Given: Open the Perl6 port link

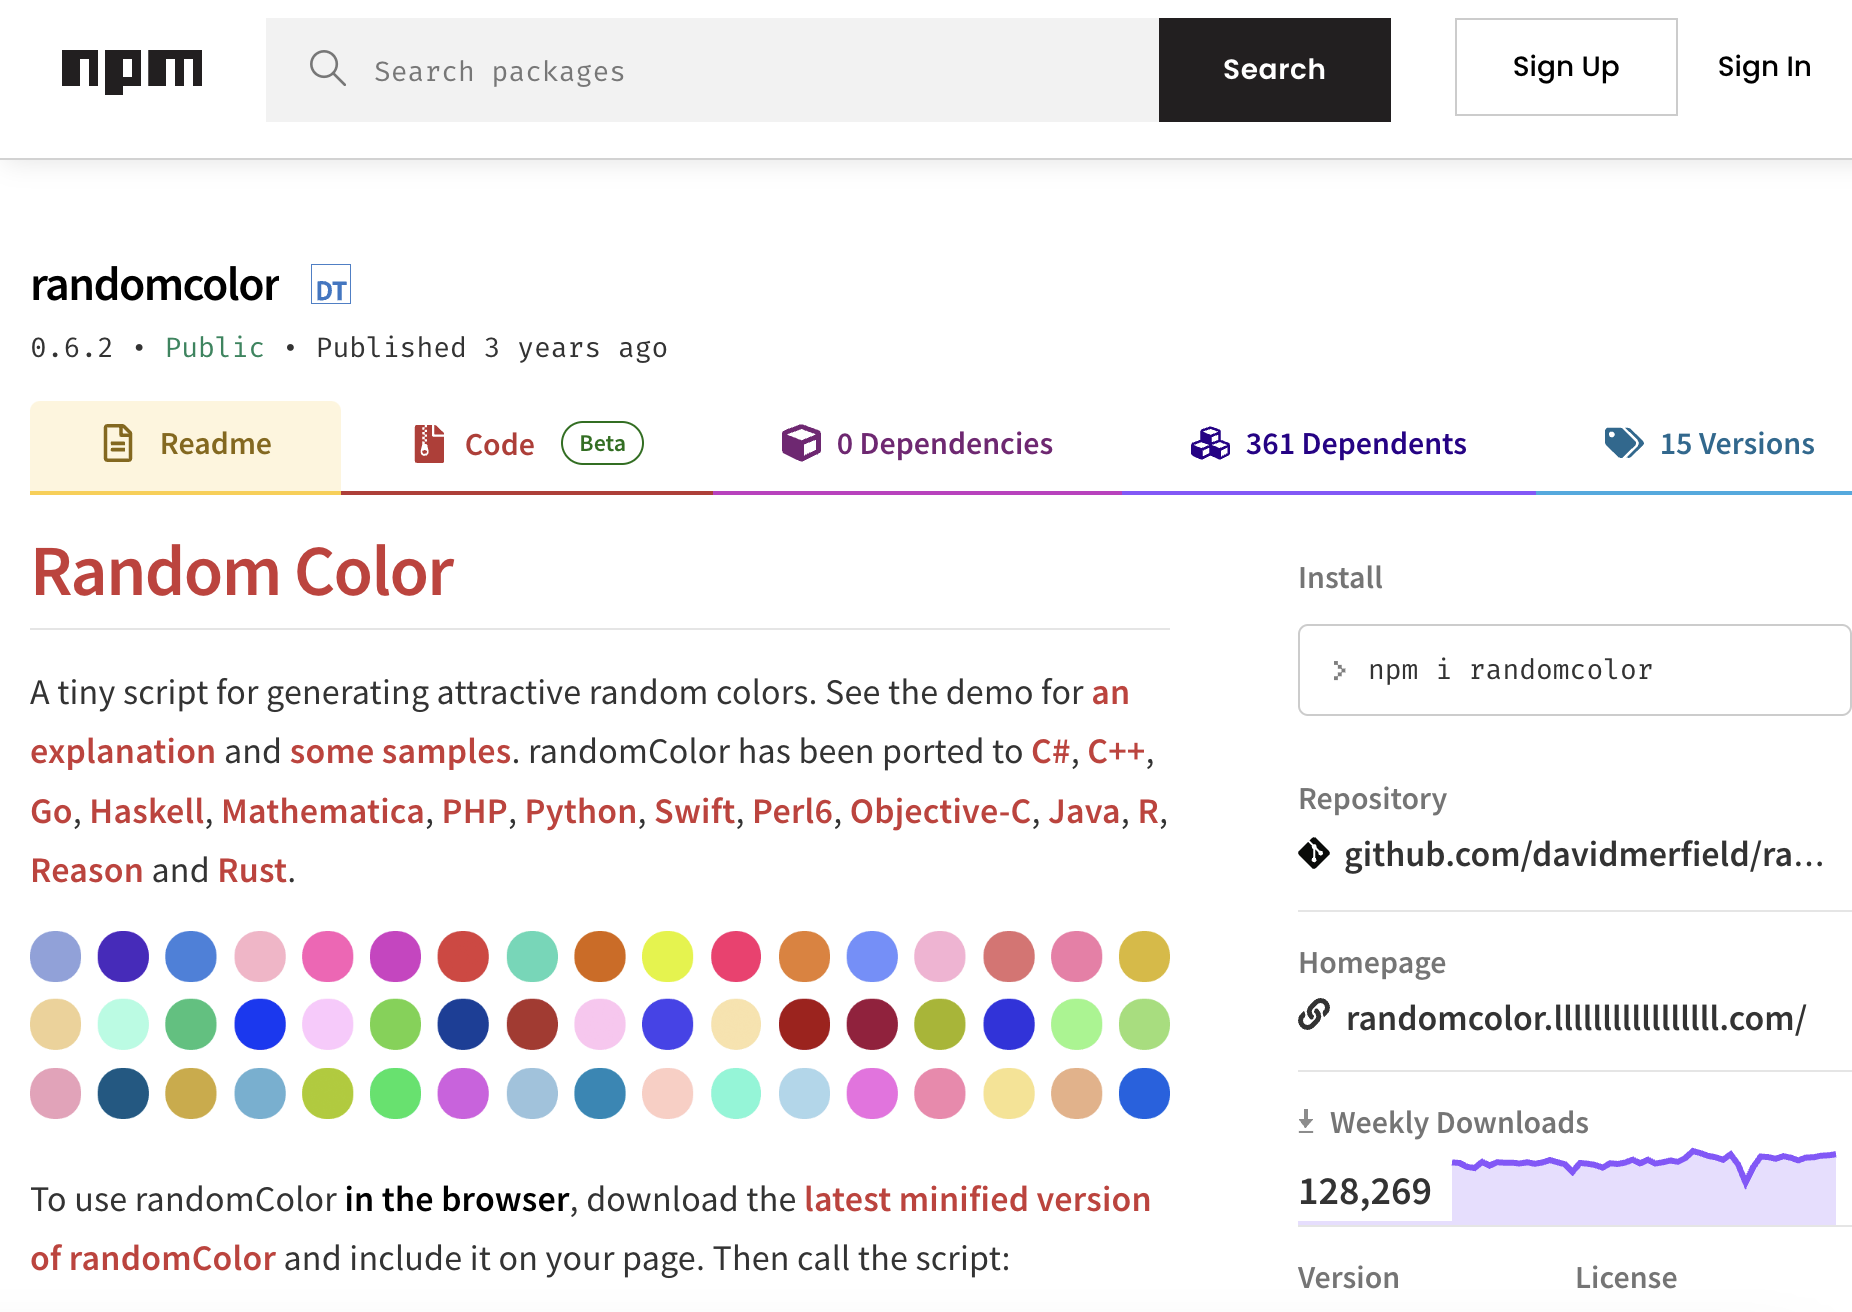Looking at the screenshot, I should click(x=792, y=811).
